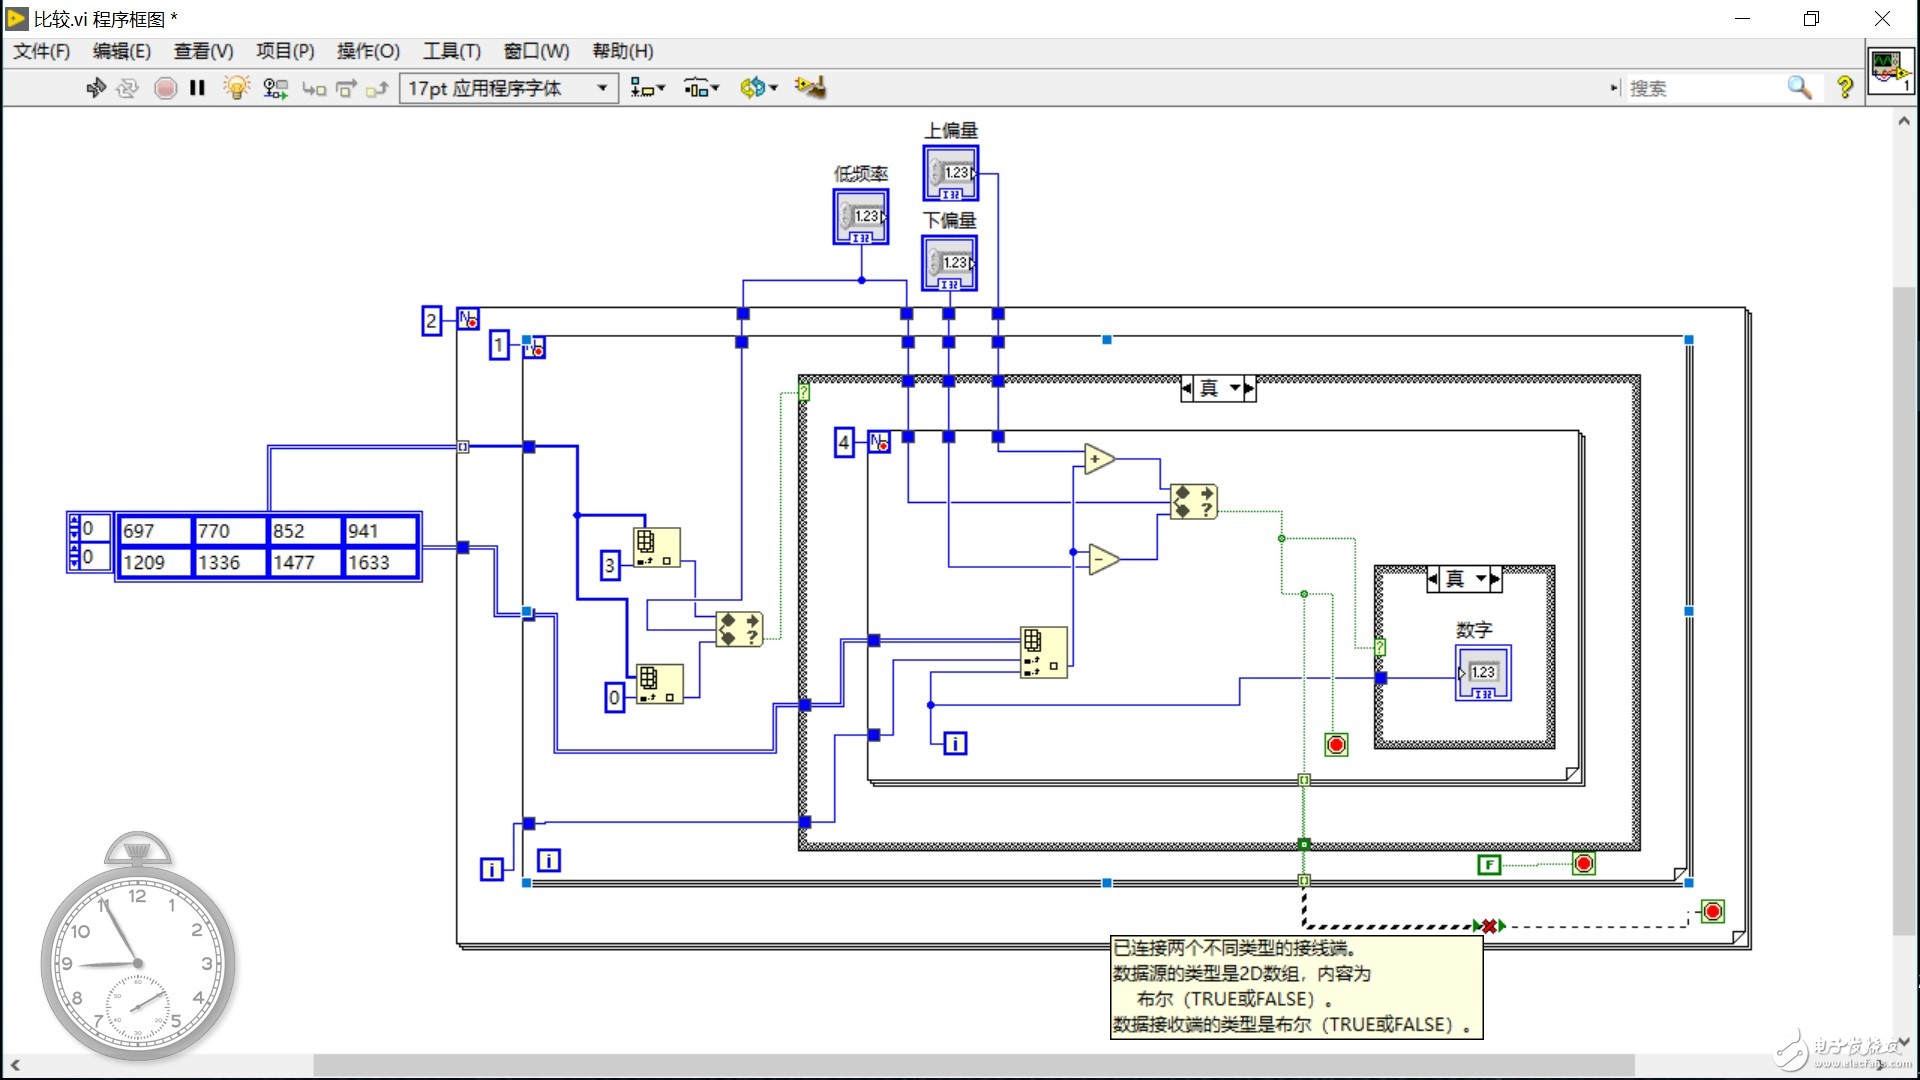1920x1080 pixels.
Task: Click the VI icon pane at top right
Action: (x=1890, y=71)
